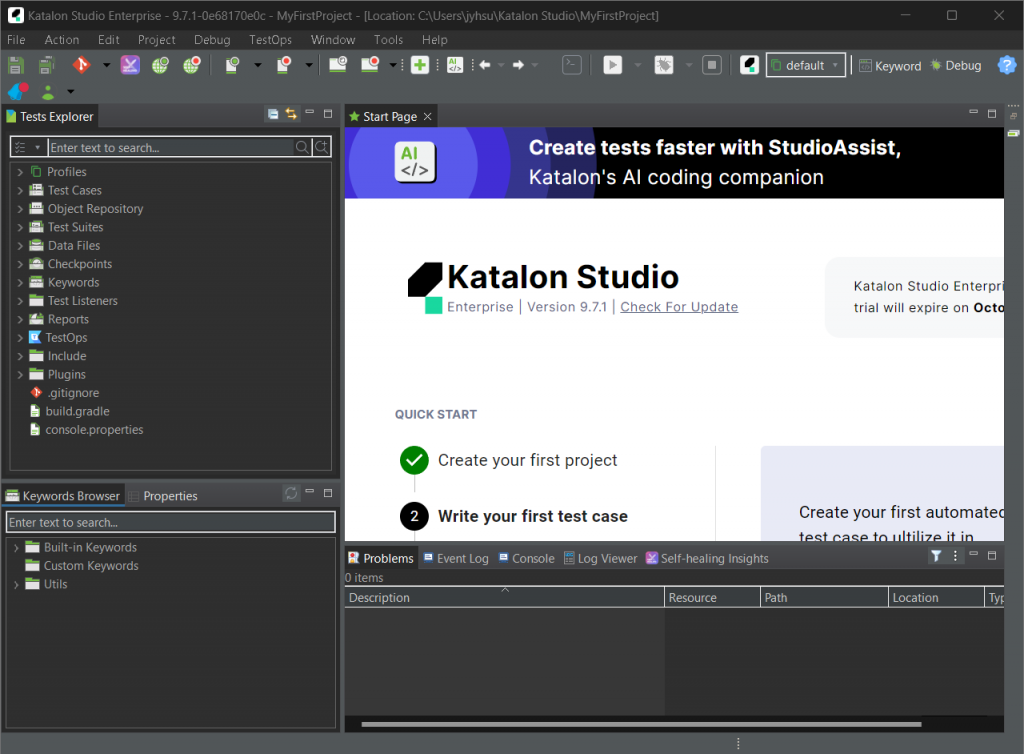Viewport: 1024px width, 754px height.
Task: Click link with editor arrows icon
Action: click(291, 114)
